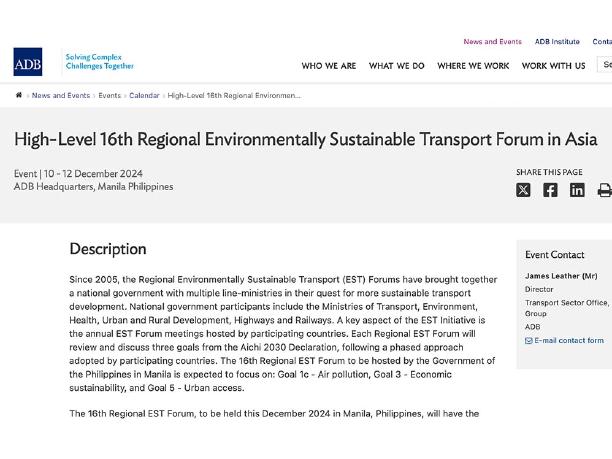Screen dimensions: 612x459
Task: Share this page on Facebook
Action: [x=550, y=190]
